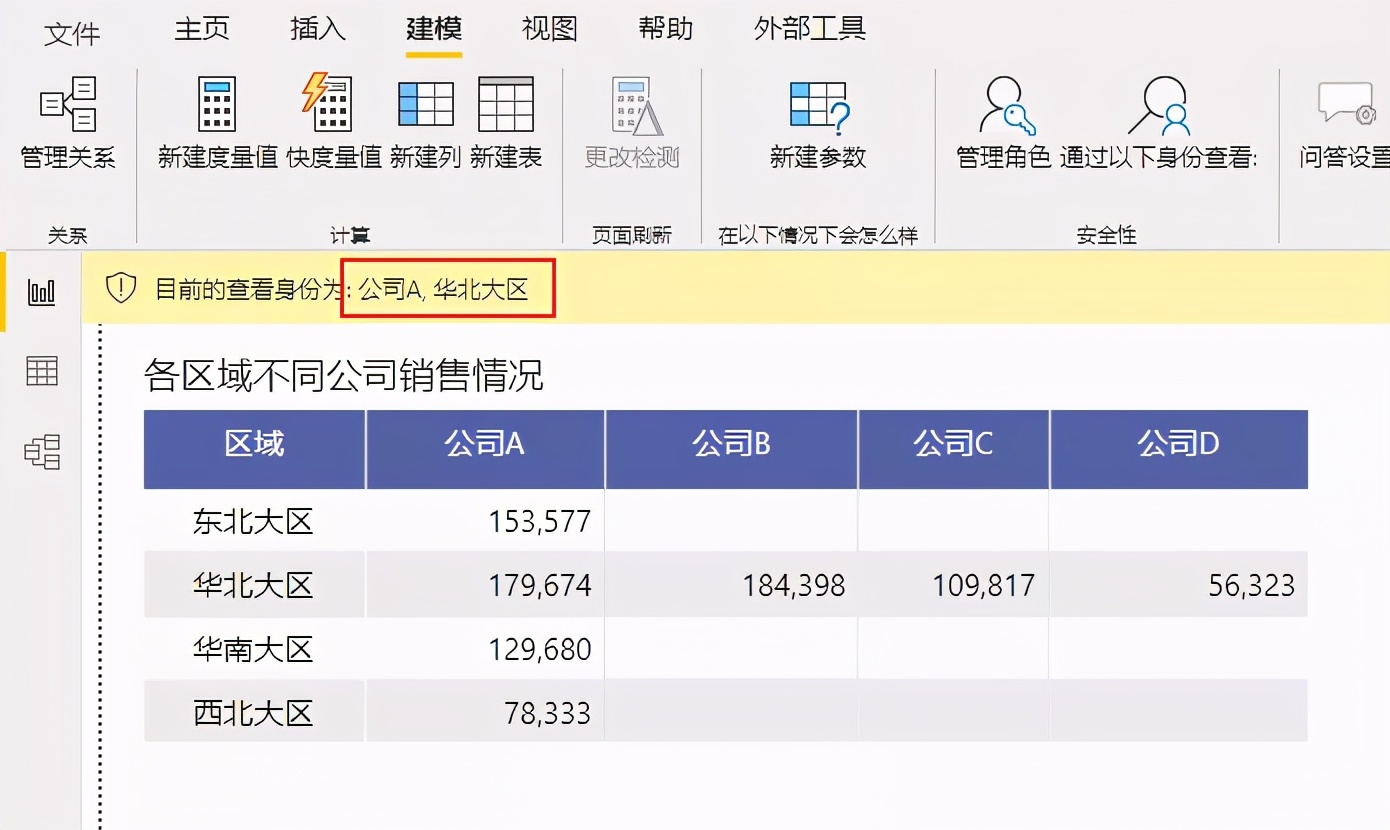The width and height of the screenshot is (1390, 830).
Task: Click the 区域 column header
Action: 254,449
